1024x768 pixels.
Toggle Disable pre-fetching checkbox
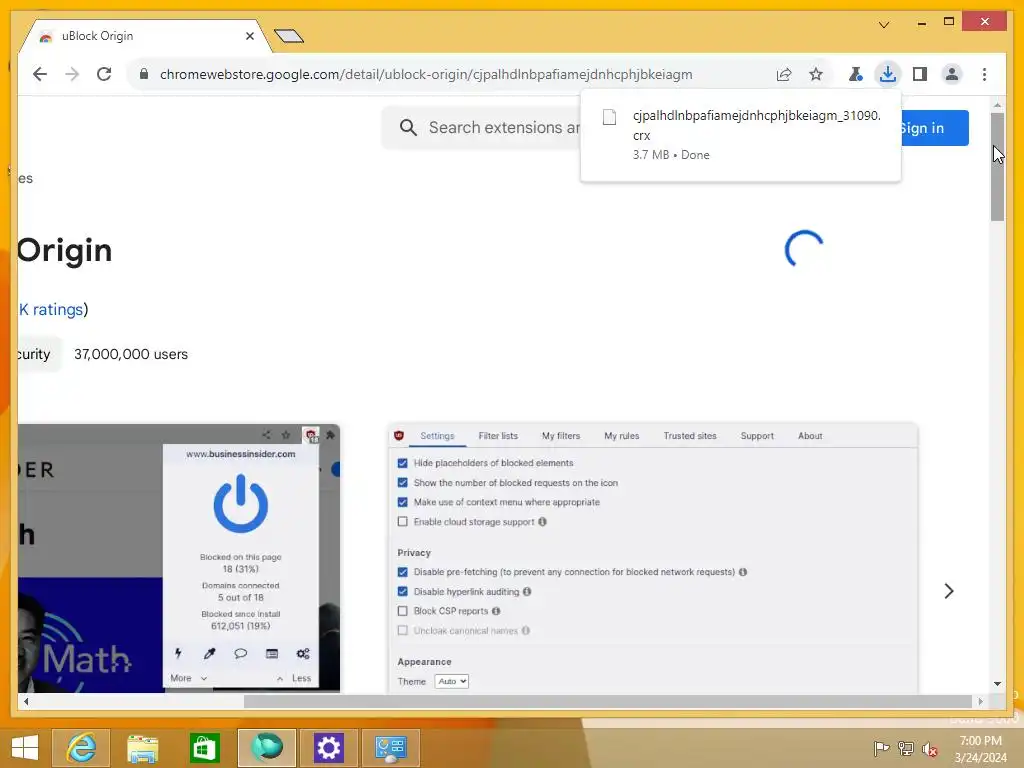point(402,572)
